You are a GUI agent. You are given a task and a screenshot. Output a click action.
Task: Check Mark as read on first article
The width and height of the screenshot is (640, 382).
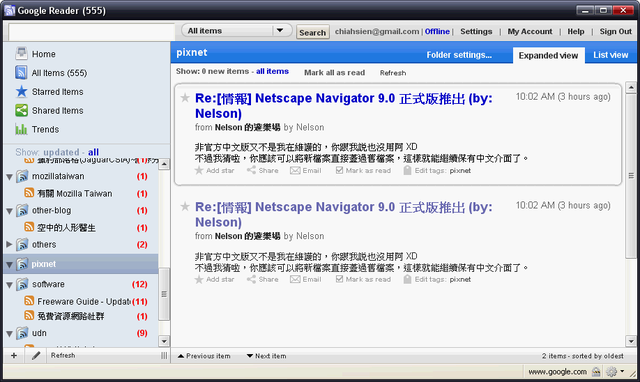[339, 170]
